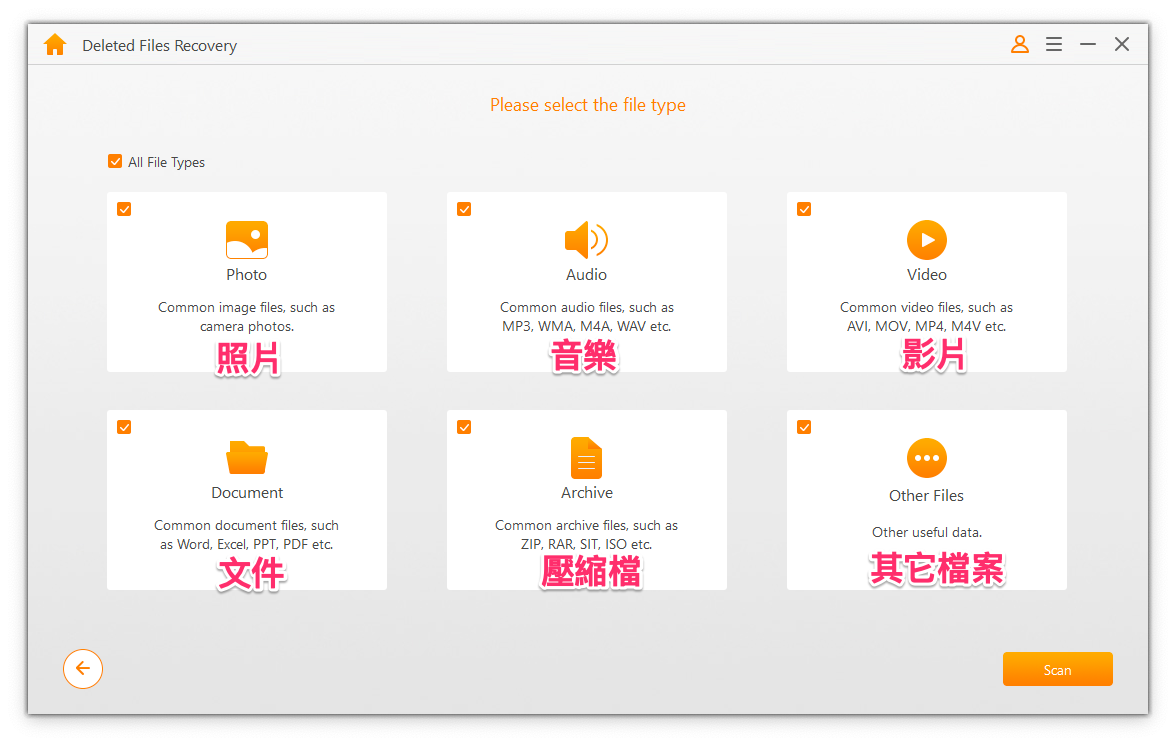Click the All File Types label
The image size is (1176, 746).
click(x=166, y=162)
